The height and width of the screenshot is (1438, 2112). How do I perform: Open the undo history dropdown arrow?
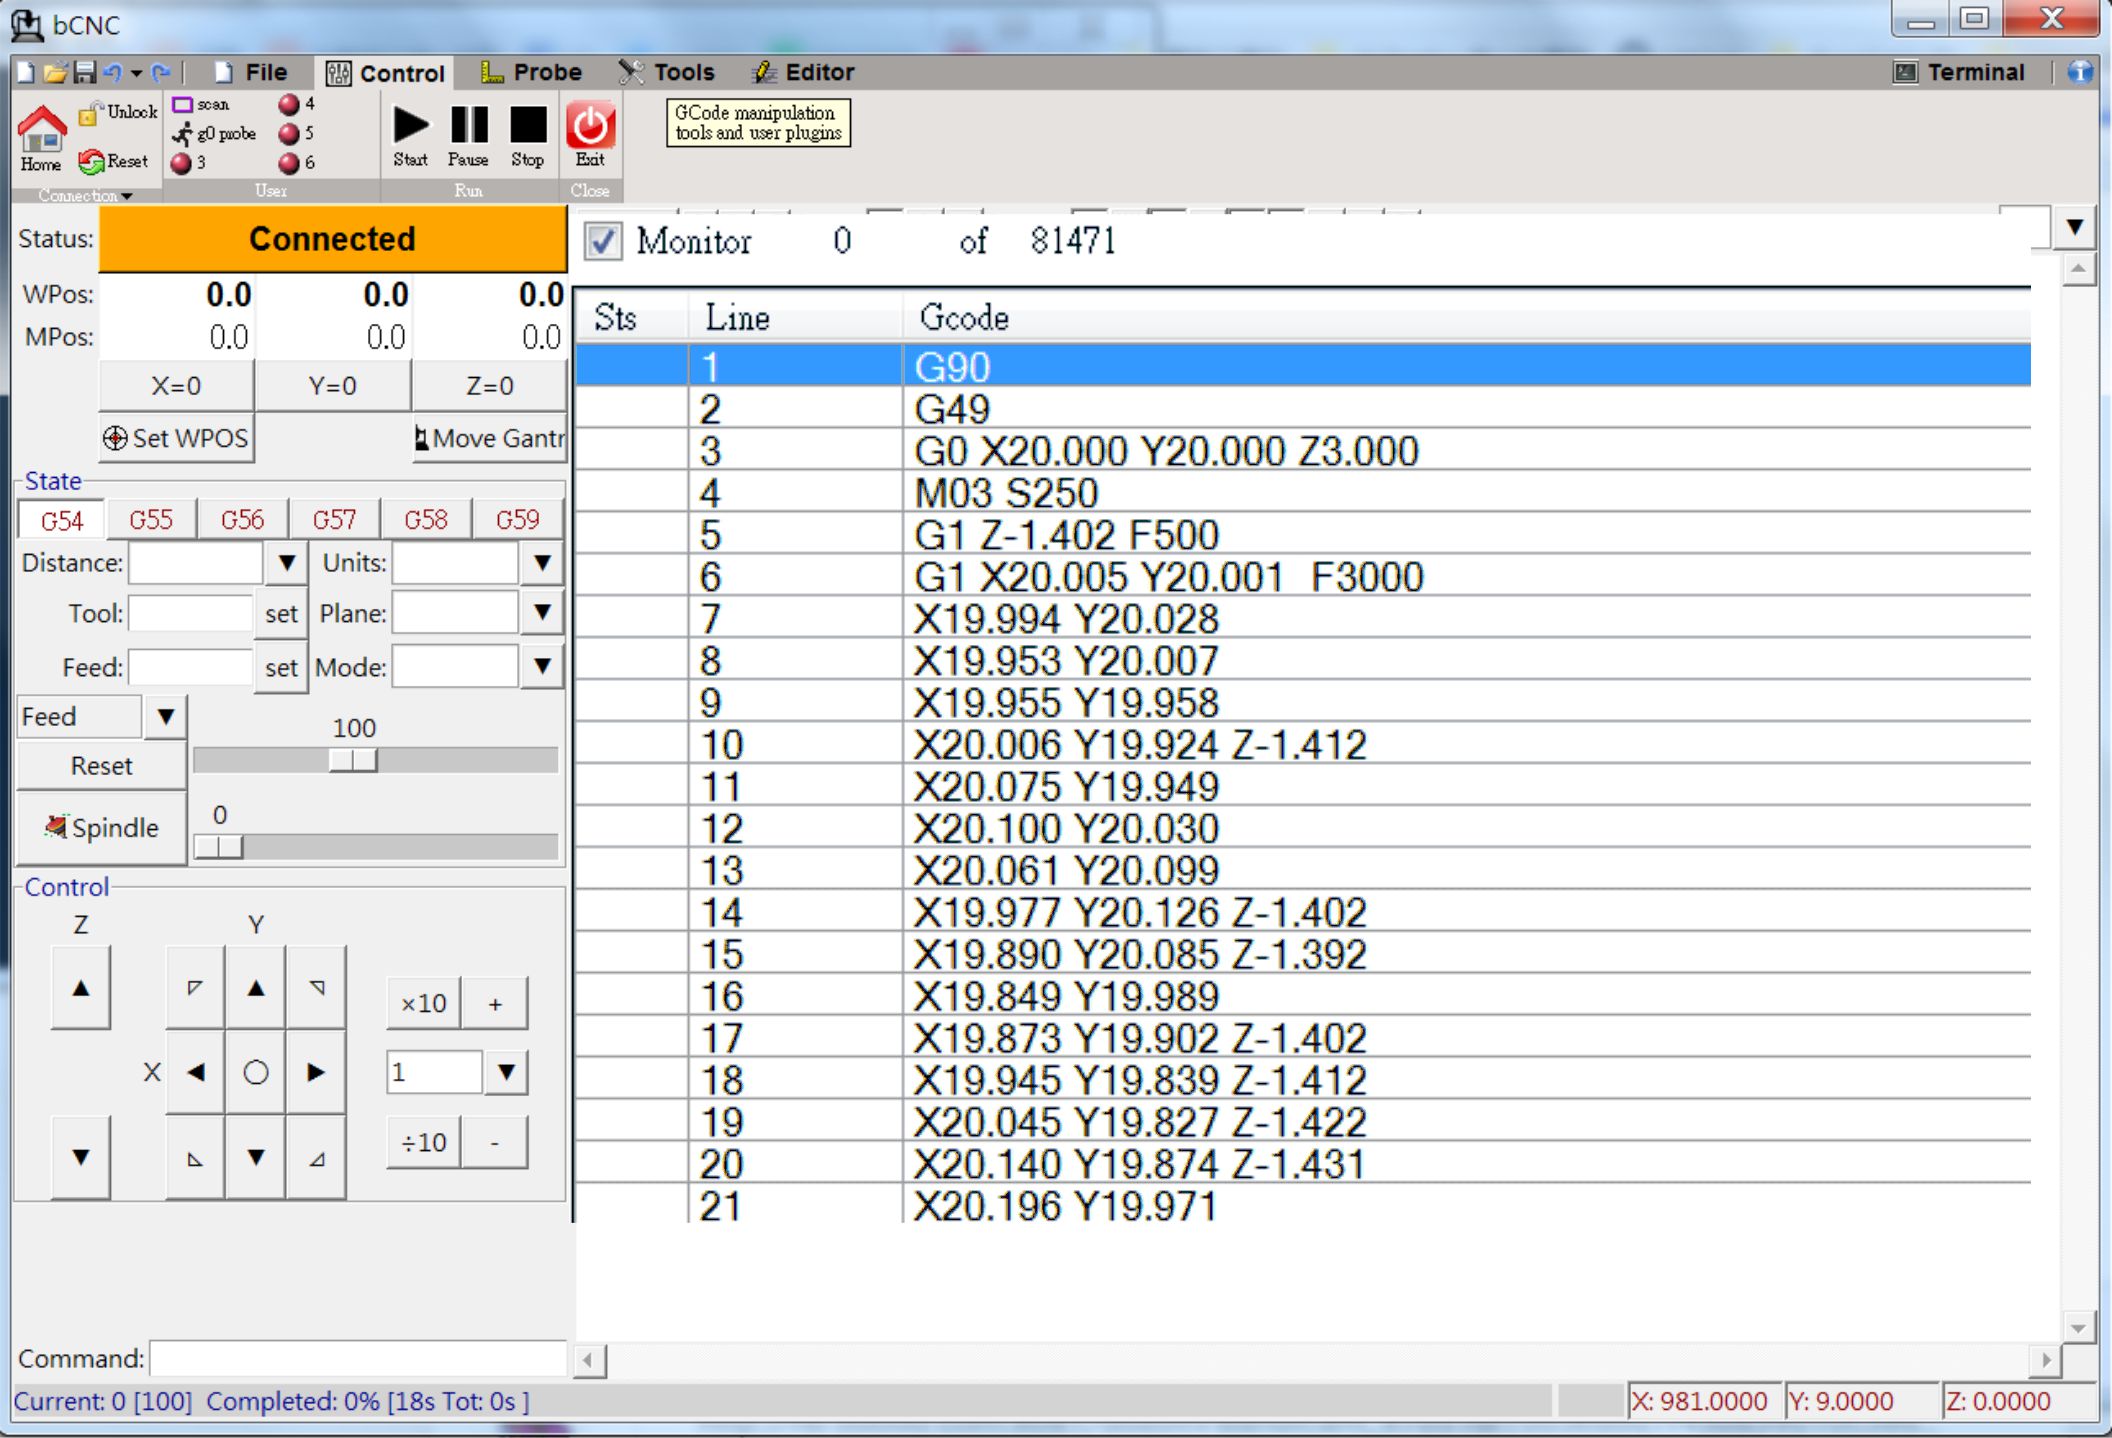pos(136,73)
